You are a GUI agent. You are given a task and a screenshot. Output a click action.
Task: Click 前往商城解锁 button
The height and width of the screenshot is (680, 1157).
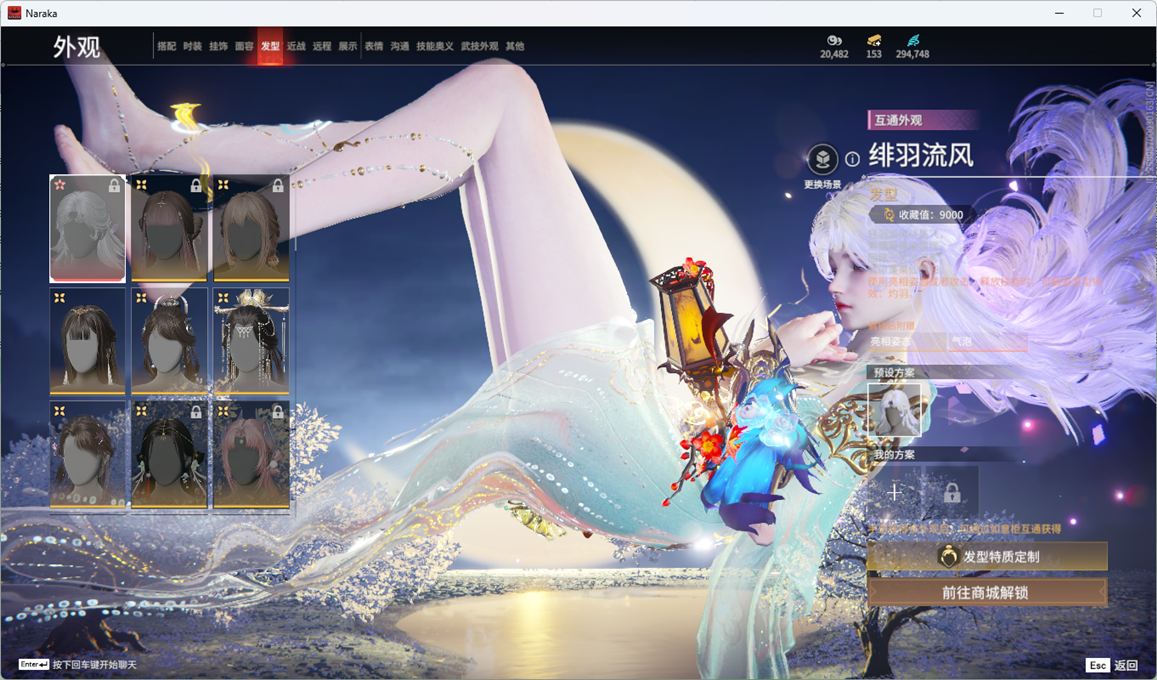click(x=987, y=592)
